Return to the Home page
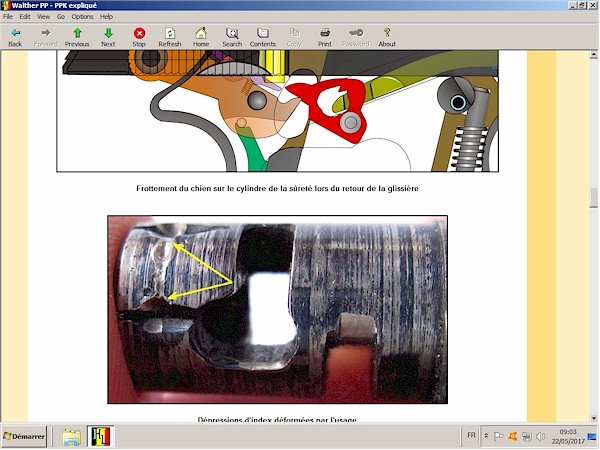600x450 pixels. [x=201, y=38]
